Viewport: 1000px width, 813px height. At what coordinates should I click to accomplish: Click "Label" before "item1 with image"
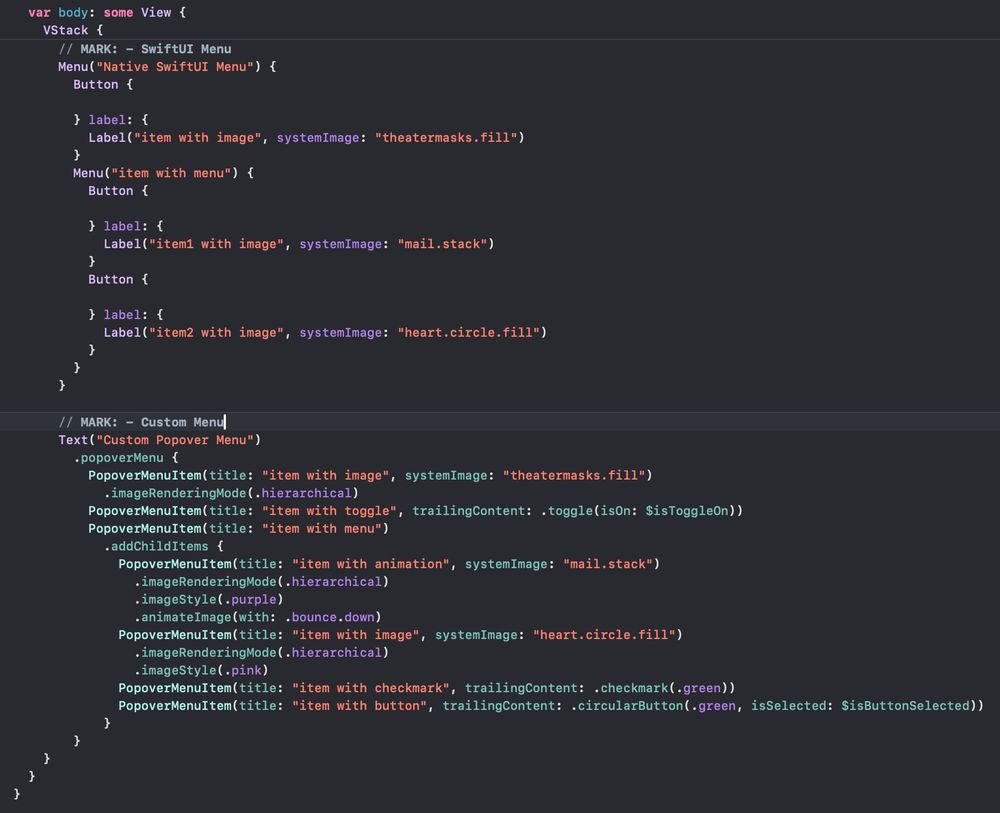pyautogui.click(x=122, y=244)
